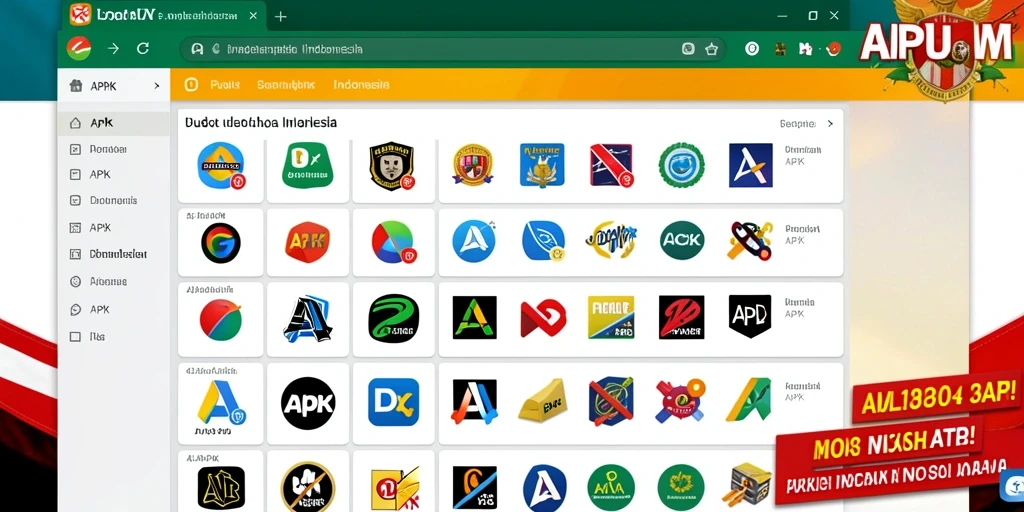Open a new browser tab with plus button

[281, 16]
